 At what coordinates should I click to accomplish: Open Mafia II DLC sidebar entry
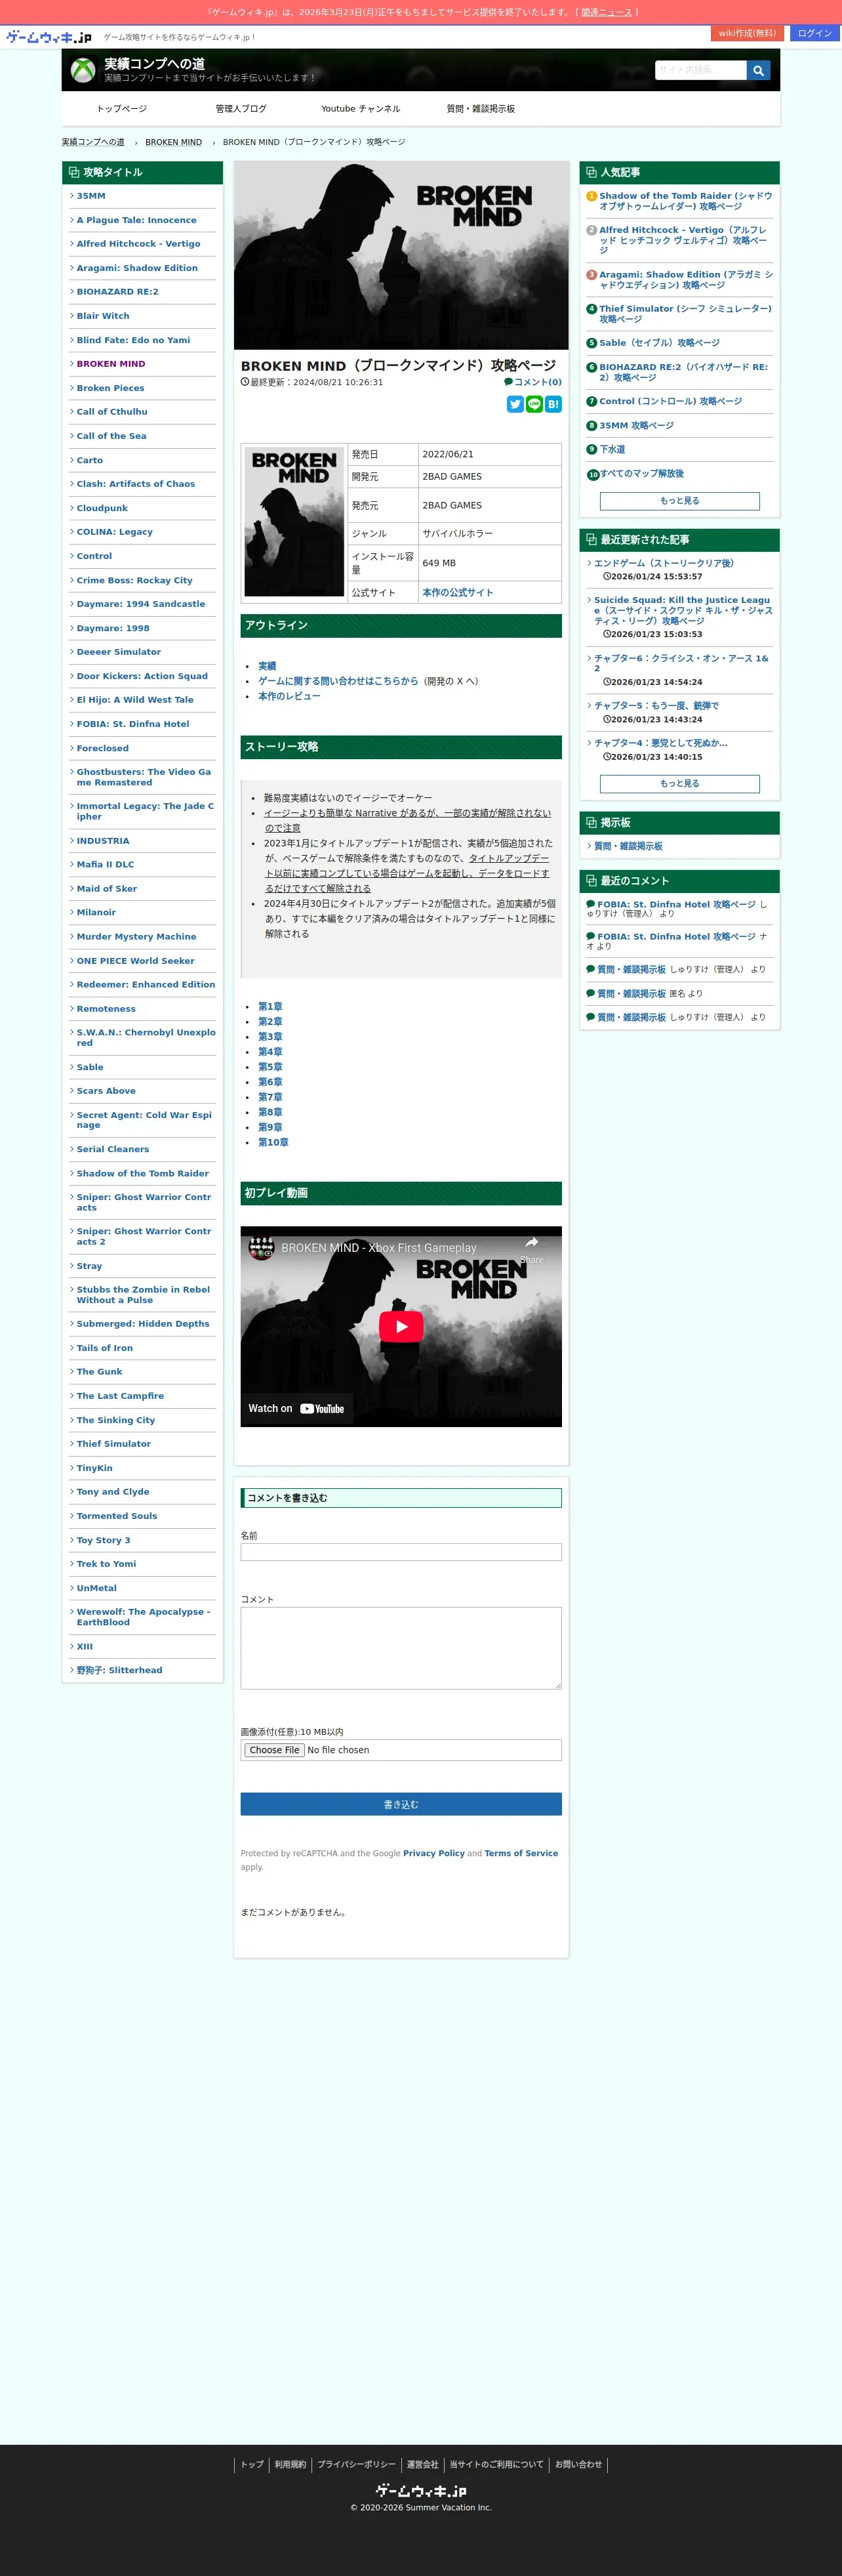point(105,865)
